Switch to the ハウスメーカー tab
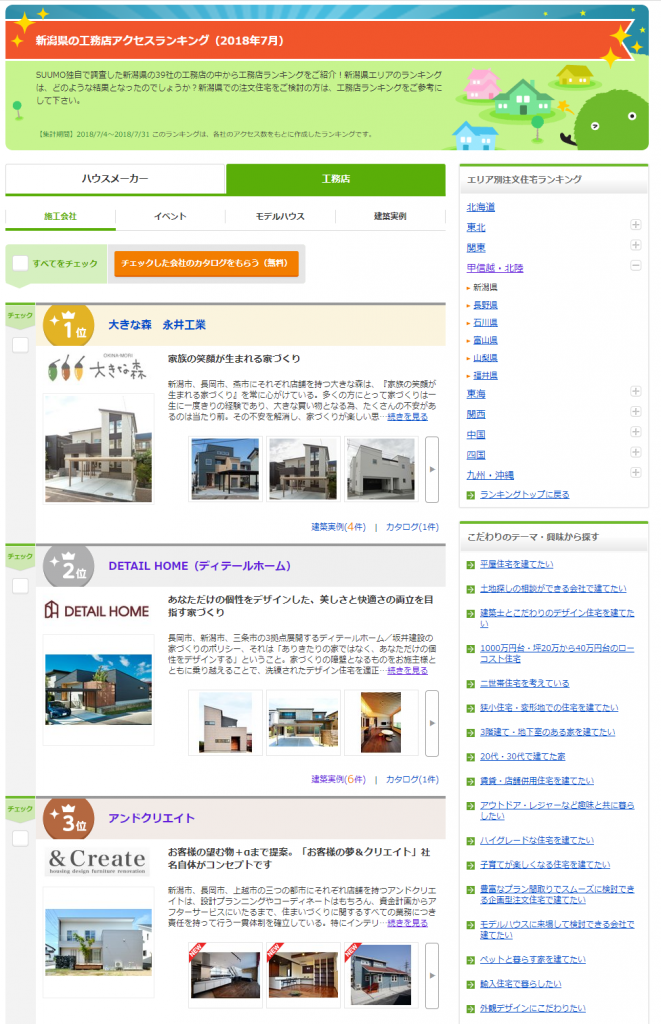 [115, 179]
